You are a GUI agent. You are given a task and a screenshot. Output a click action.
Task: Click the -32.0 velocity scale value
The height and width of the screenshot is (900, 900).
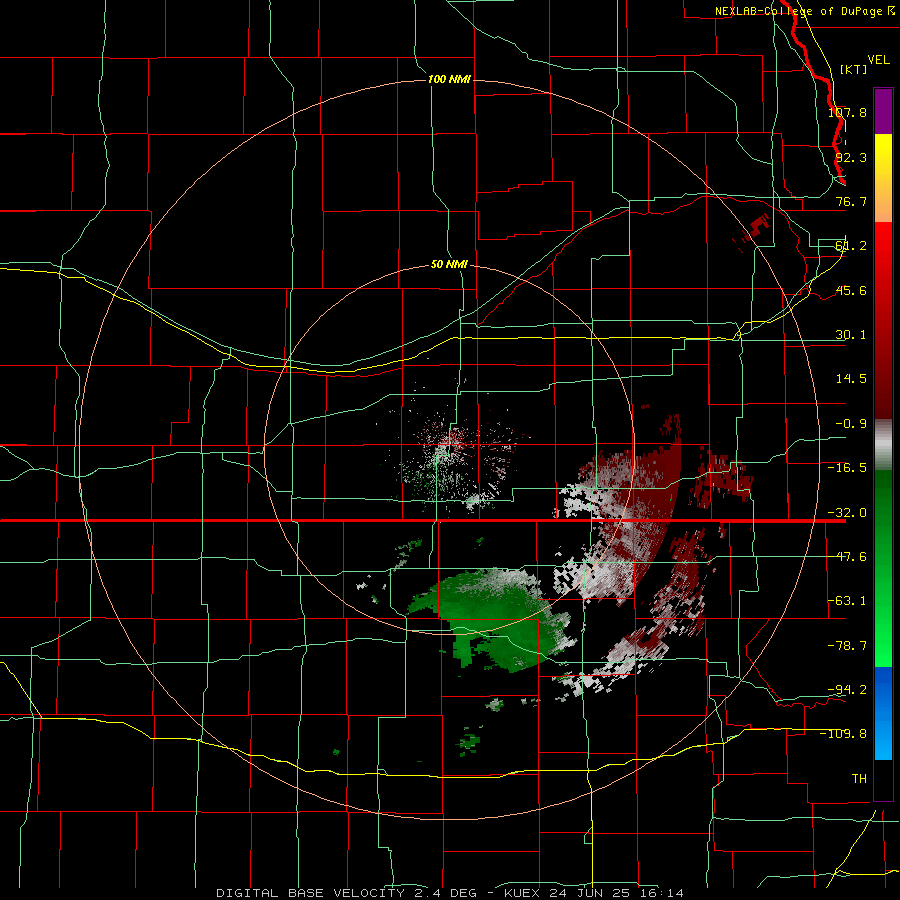847,513
